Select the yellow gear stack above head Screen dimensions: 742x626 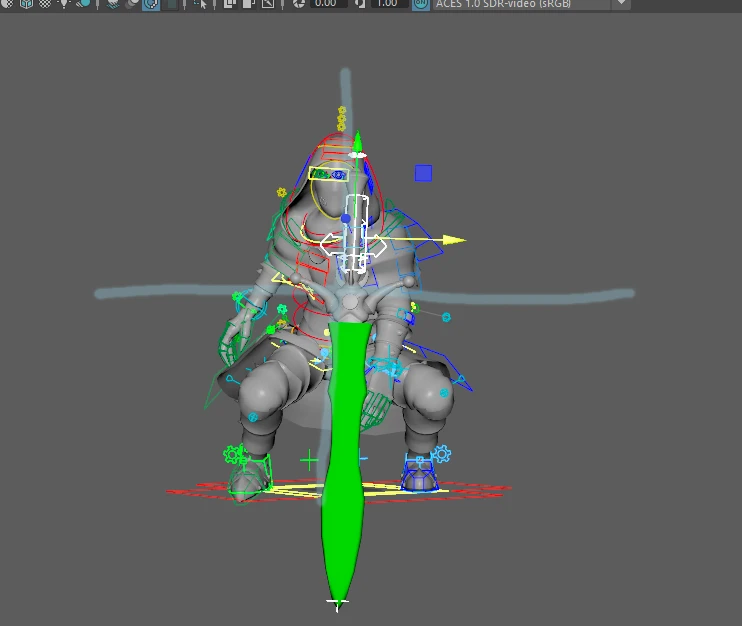click(341, 119)
